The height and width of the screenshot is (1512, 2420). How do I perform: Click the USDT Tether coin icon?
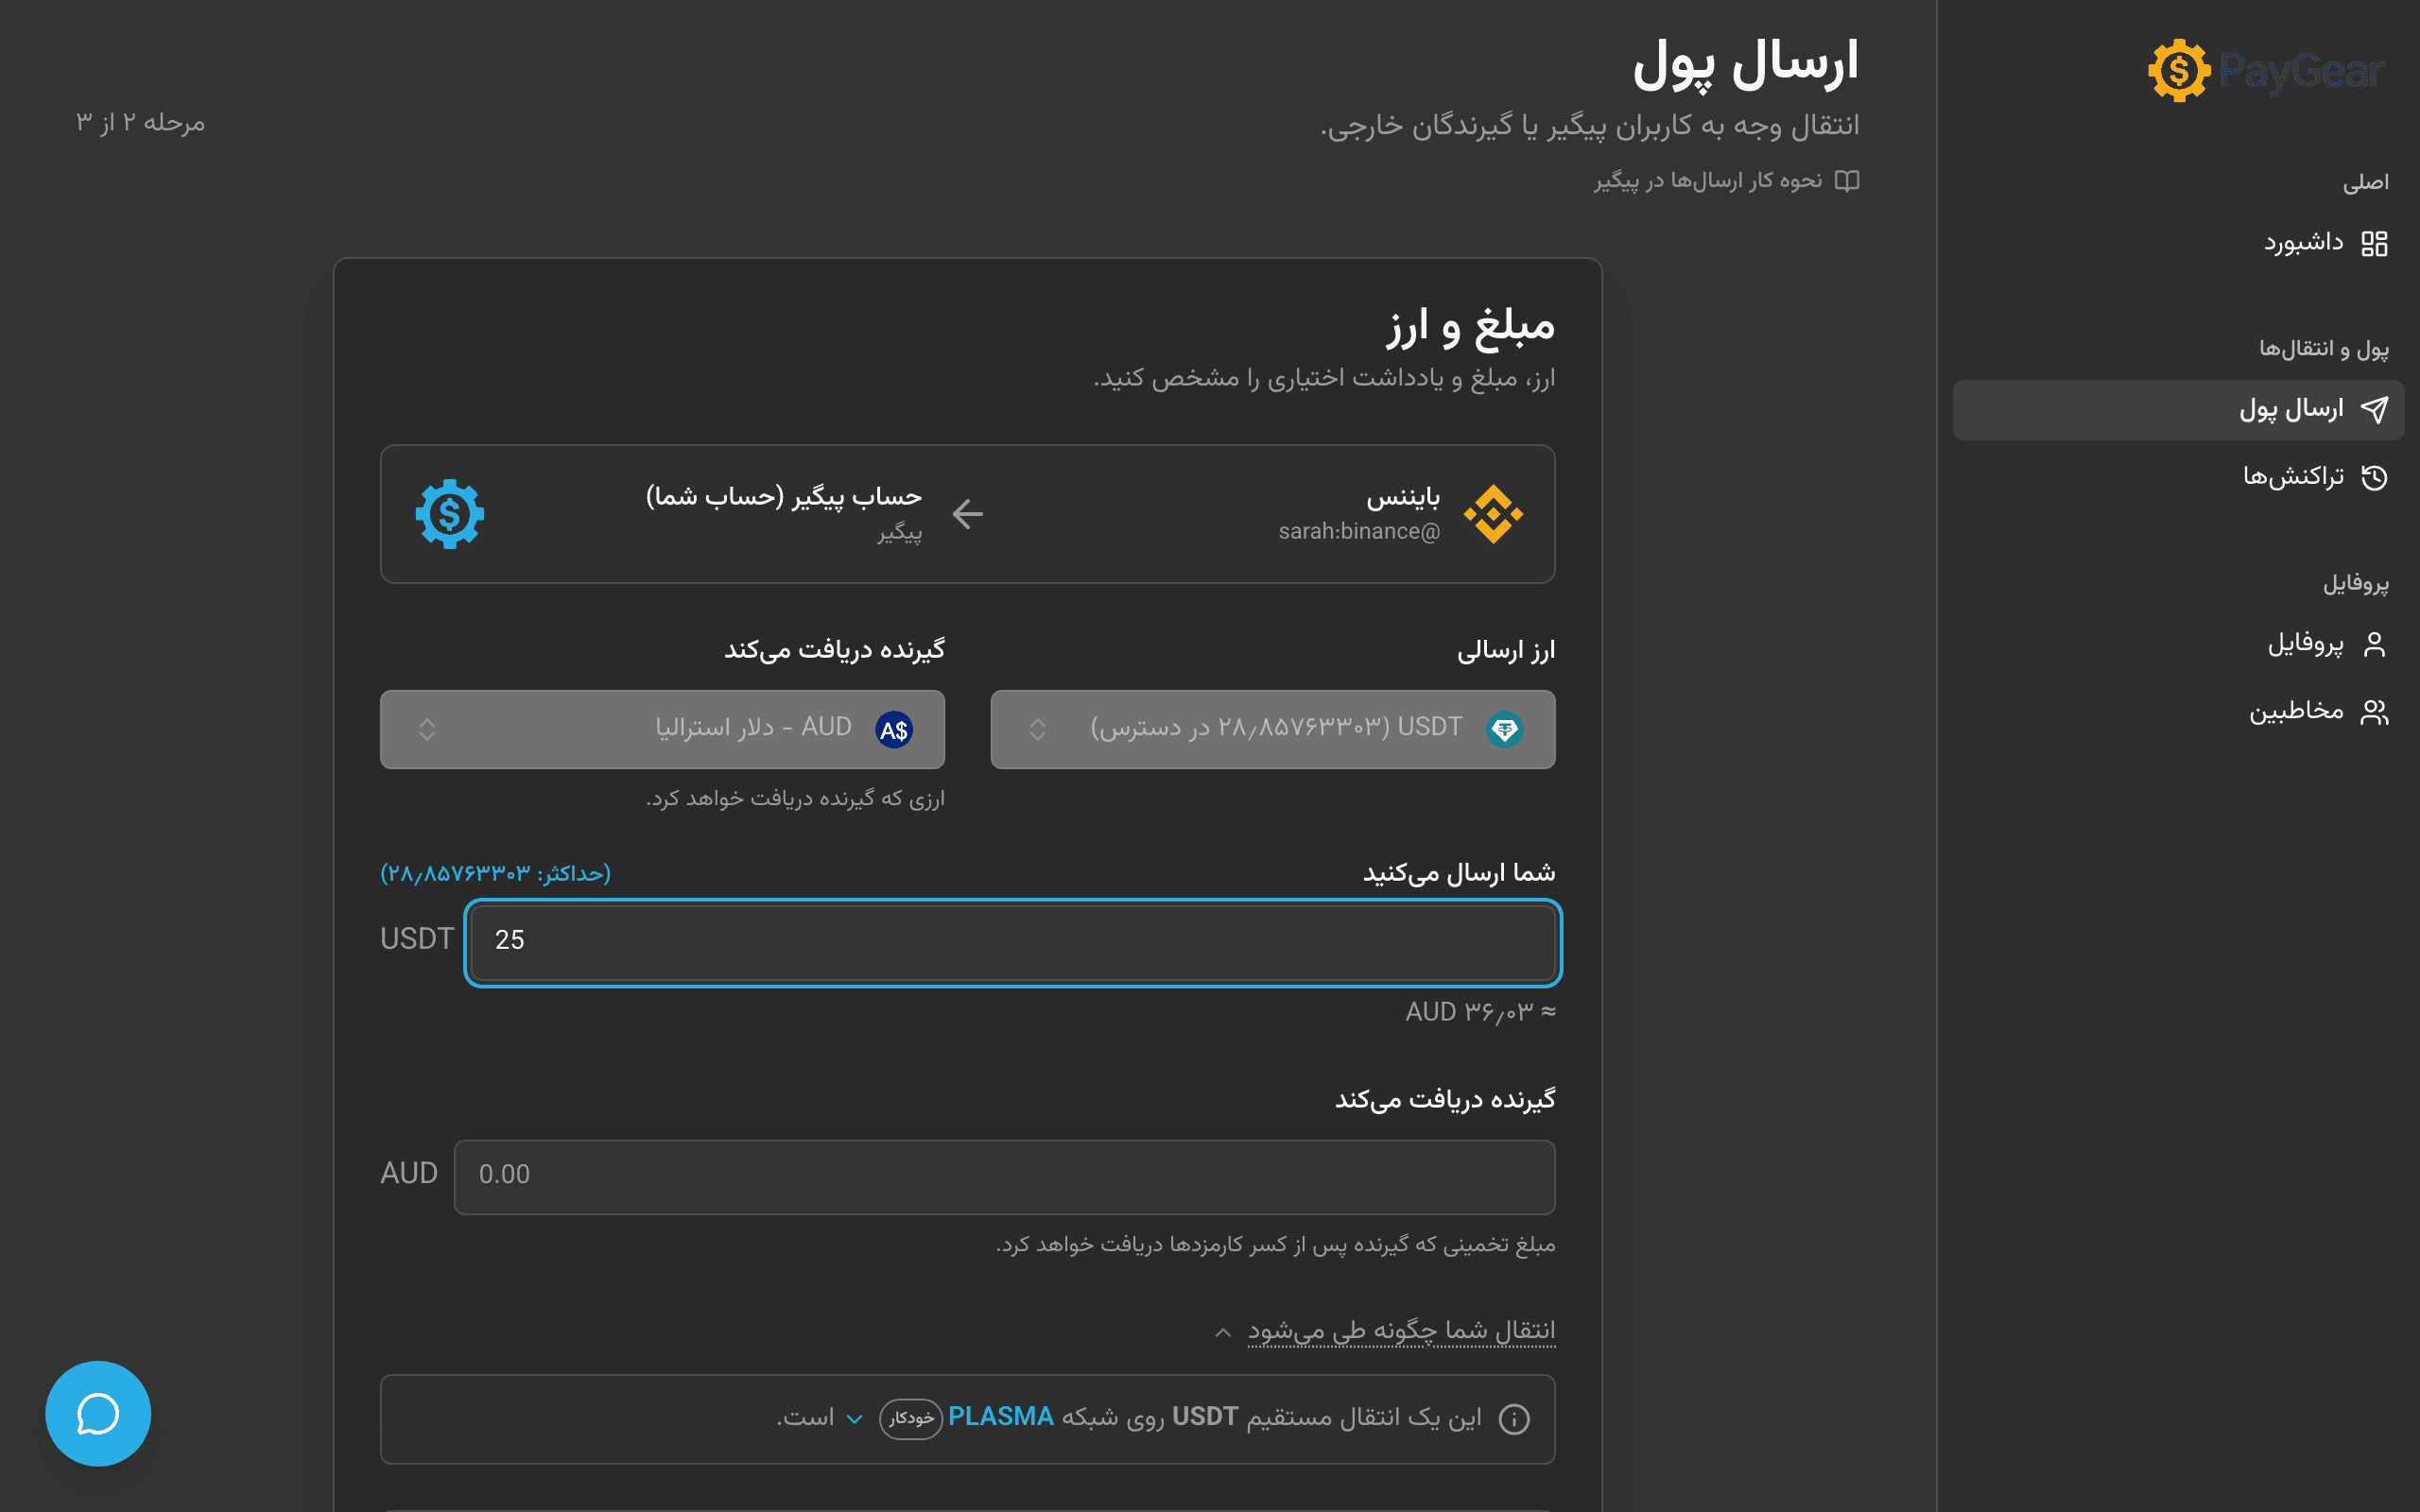click(x=1504, y=729)
